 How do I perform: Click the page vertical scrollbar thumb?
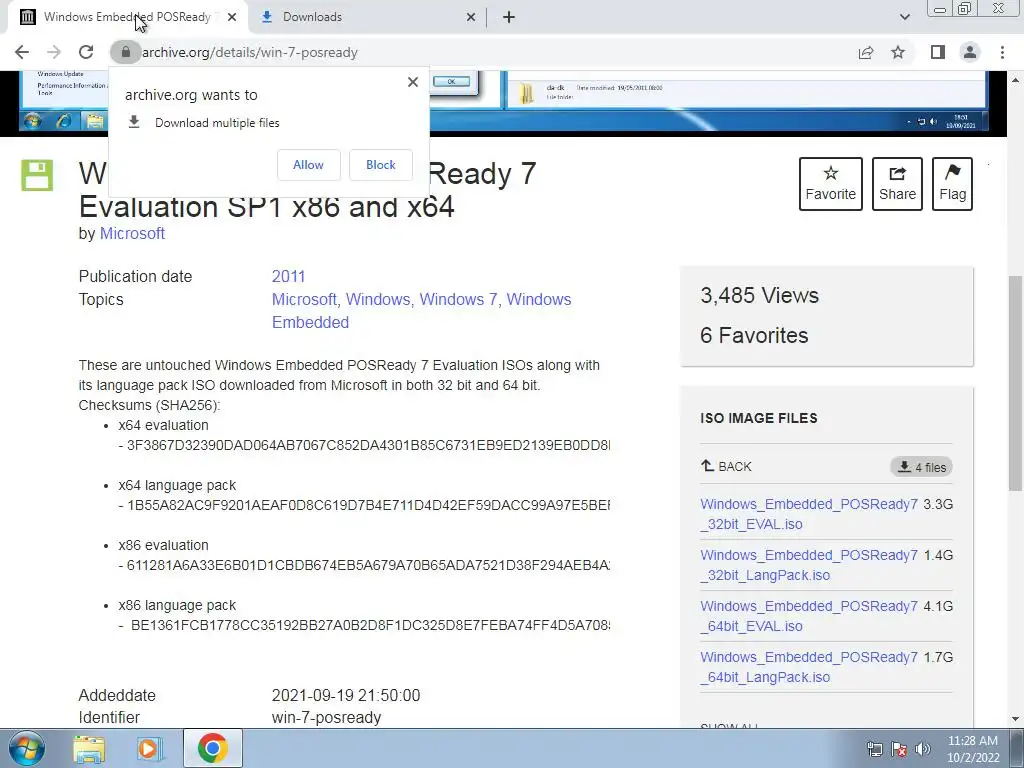pos(1015,383)
